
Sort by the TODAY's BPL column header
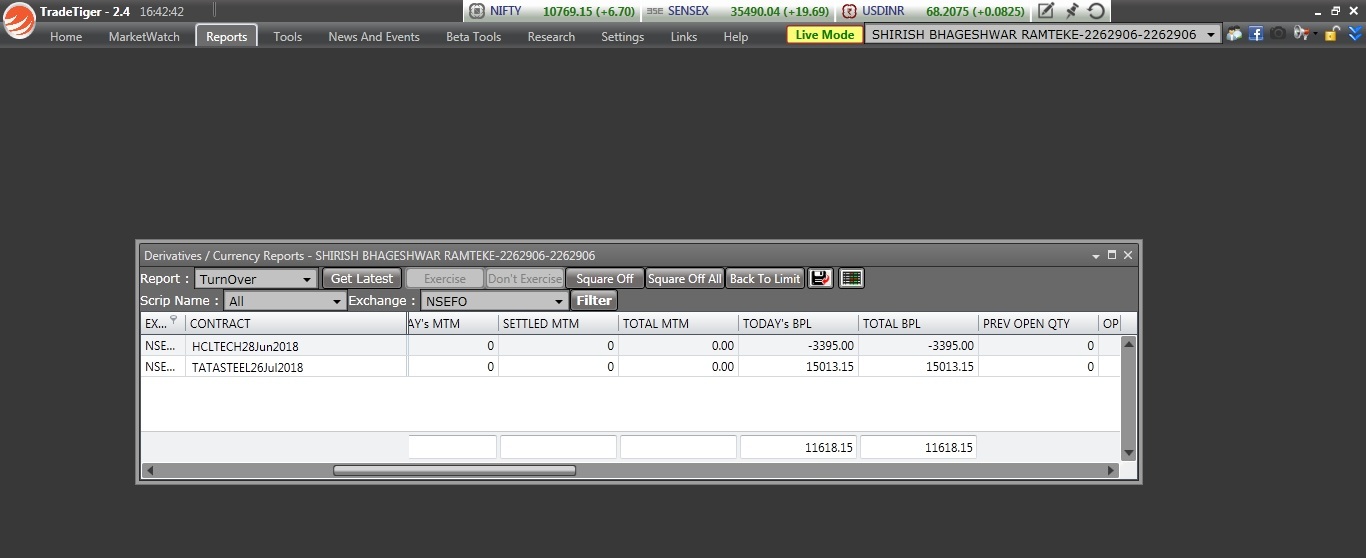point(798,324)
